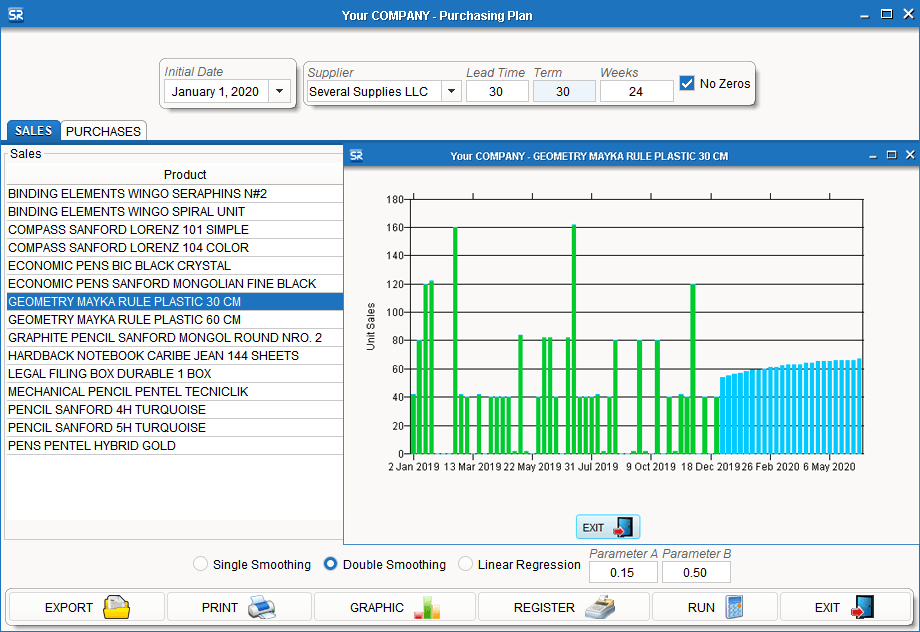Select PENS PENTEL HYBRID GOLD row

click(174, 445)
